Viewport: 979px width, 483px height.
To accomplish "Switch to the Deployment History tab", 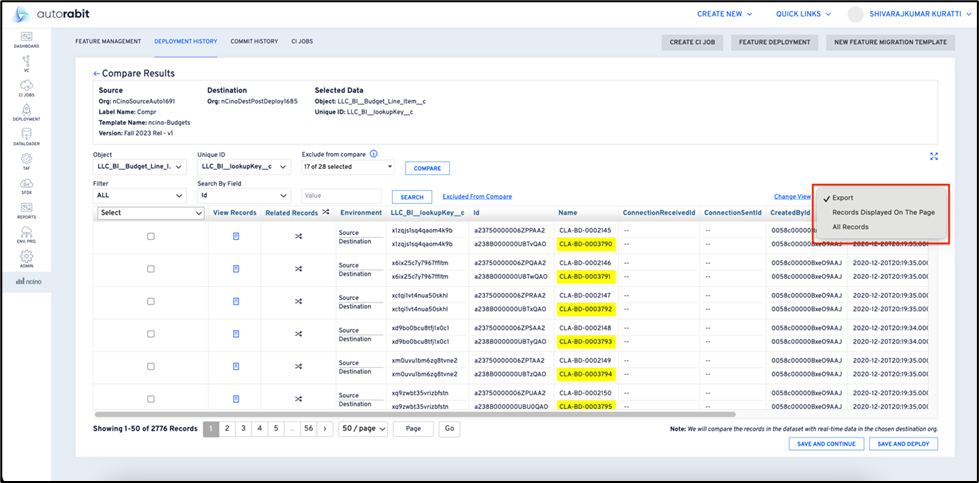I will (185, 41).
